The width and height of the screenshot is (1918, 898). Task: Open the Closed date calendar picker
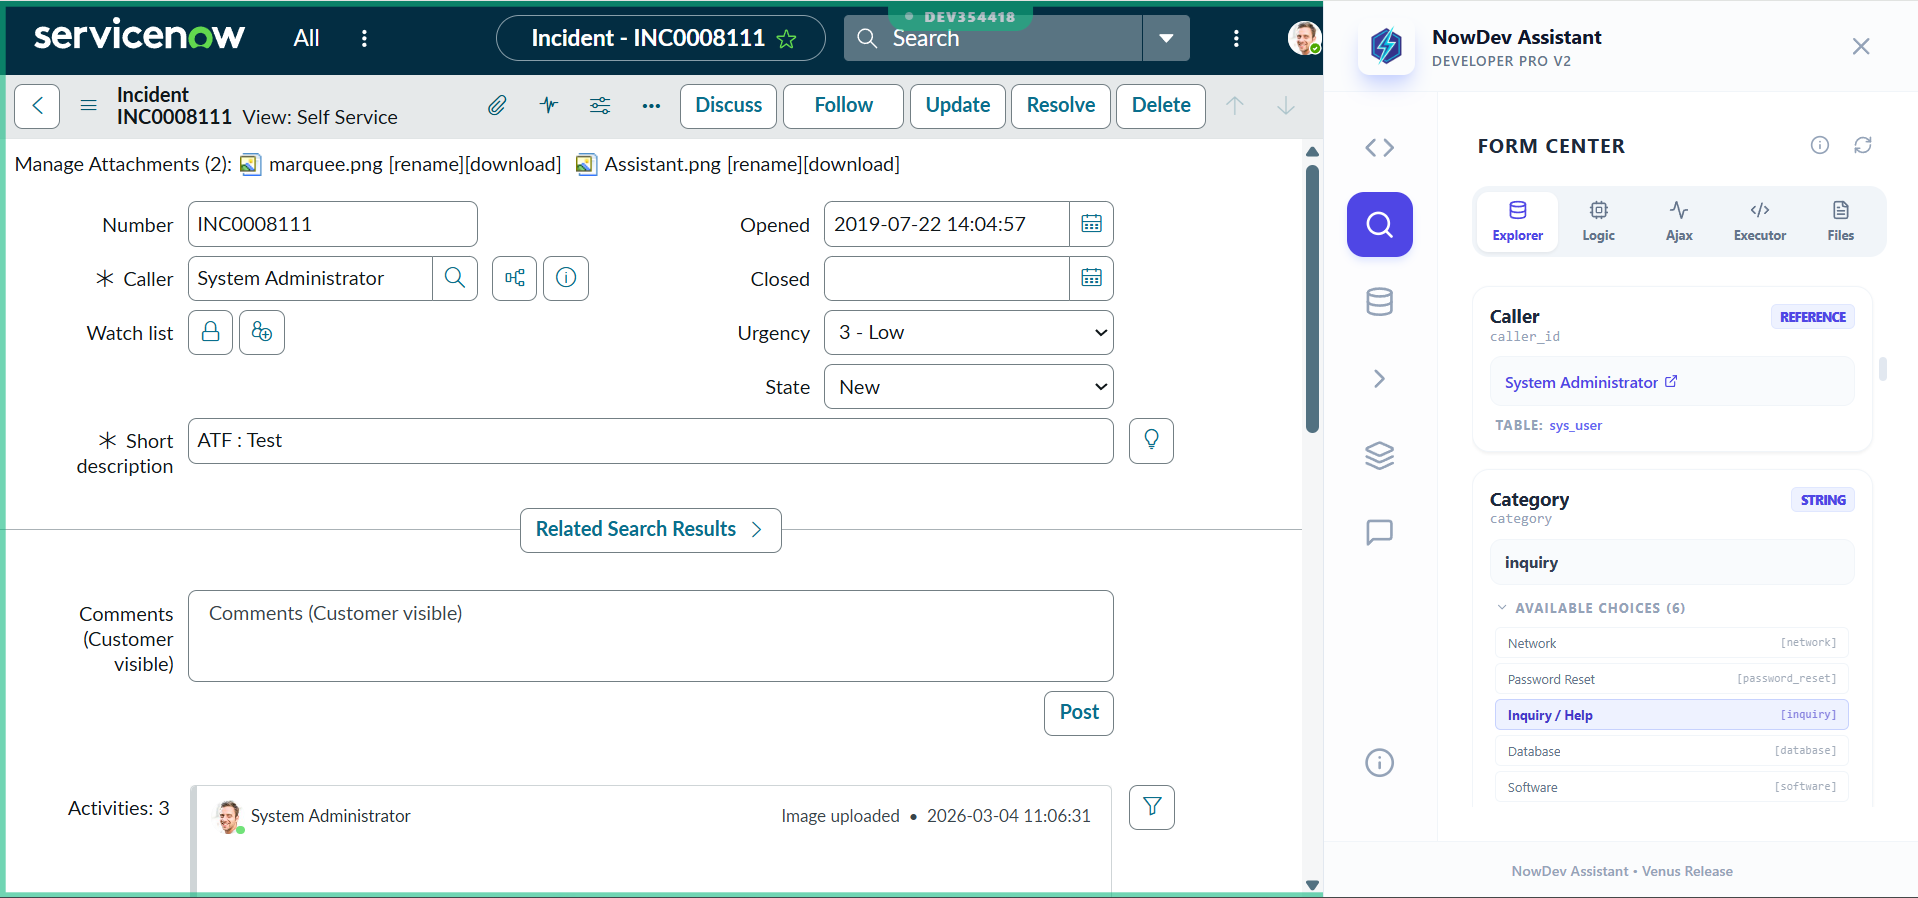1091,278
